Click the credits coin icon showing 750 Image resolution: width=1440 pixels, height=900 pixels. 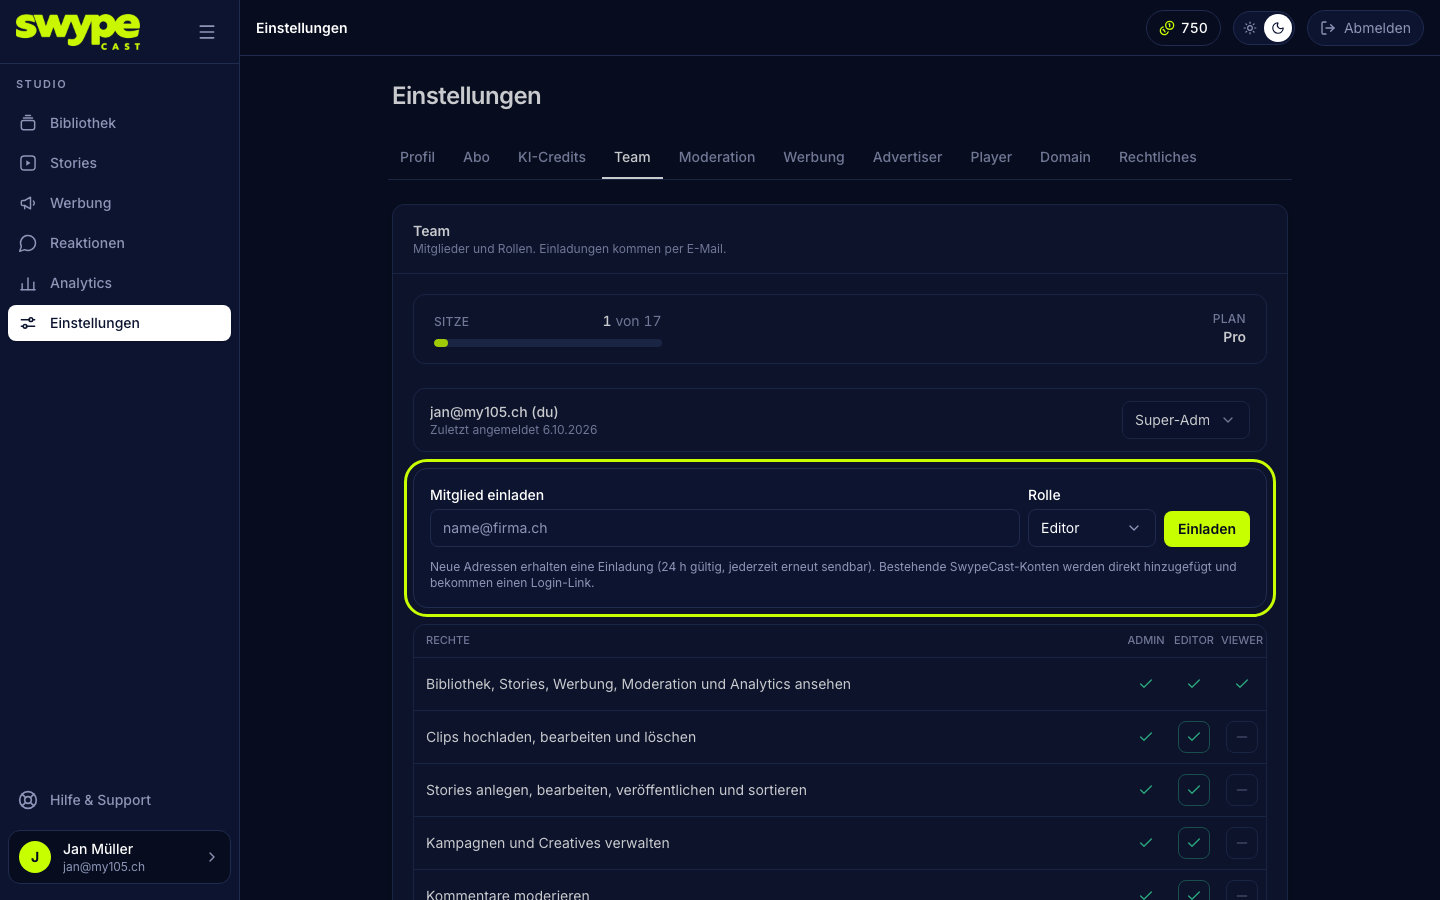[x=1167, y=28]
